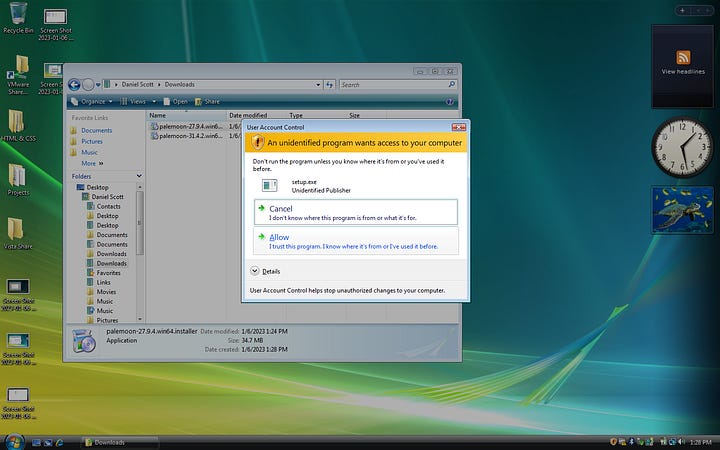Close the User Account Control dialog
This screenshot has height=450, width=720.
click(x=458, y=127)
